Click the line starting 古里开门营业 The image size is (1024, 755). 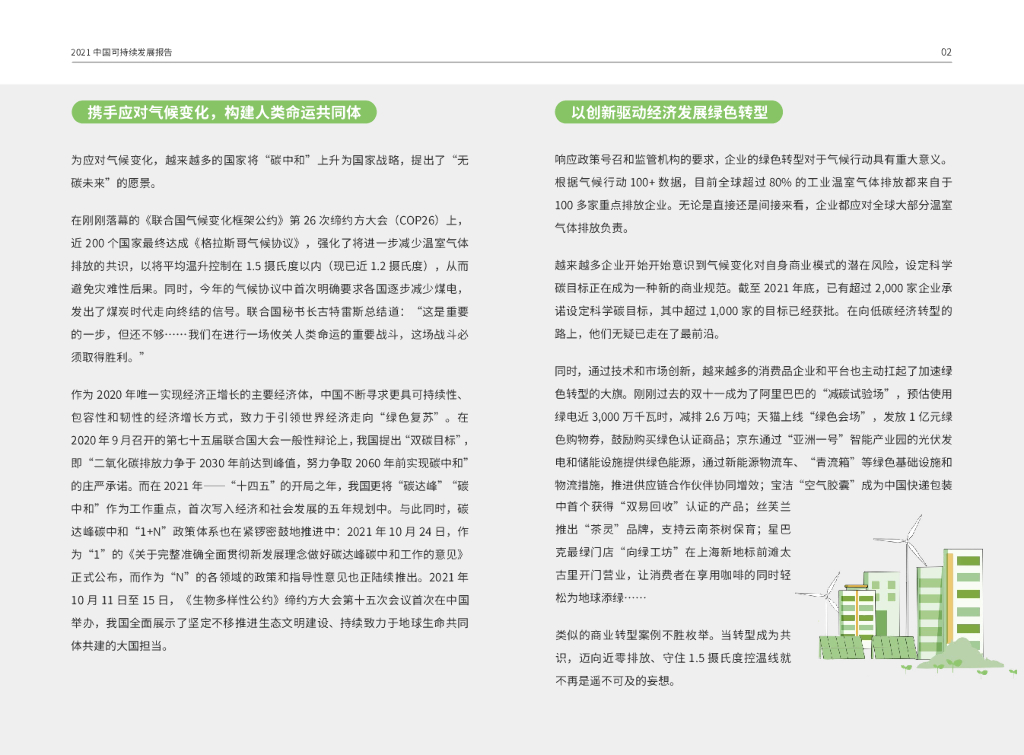[673, 575]
